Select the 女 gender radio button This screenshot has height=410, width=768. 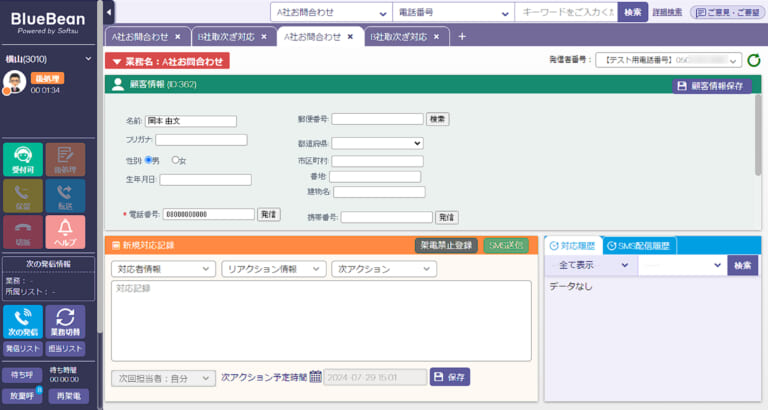coord(177,160)
